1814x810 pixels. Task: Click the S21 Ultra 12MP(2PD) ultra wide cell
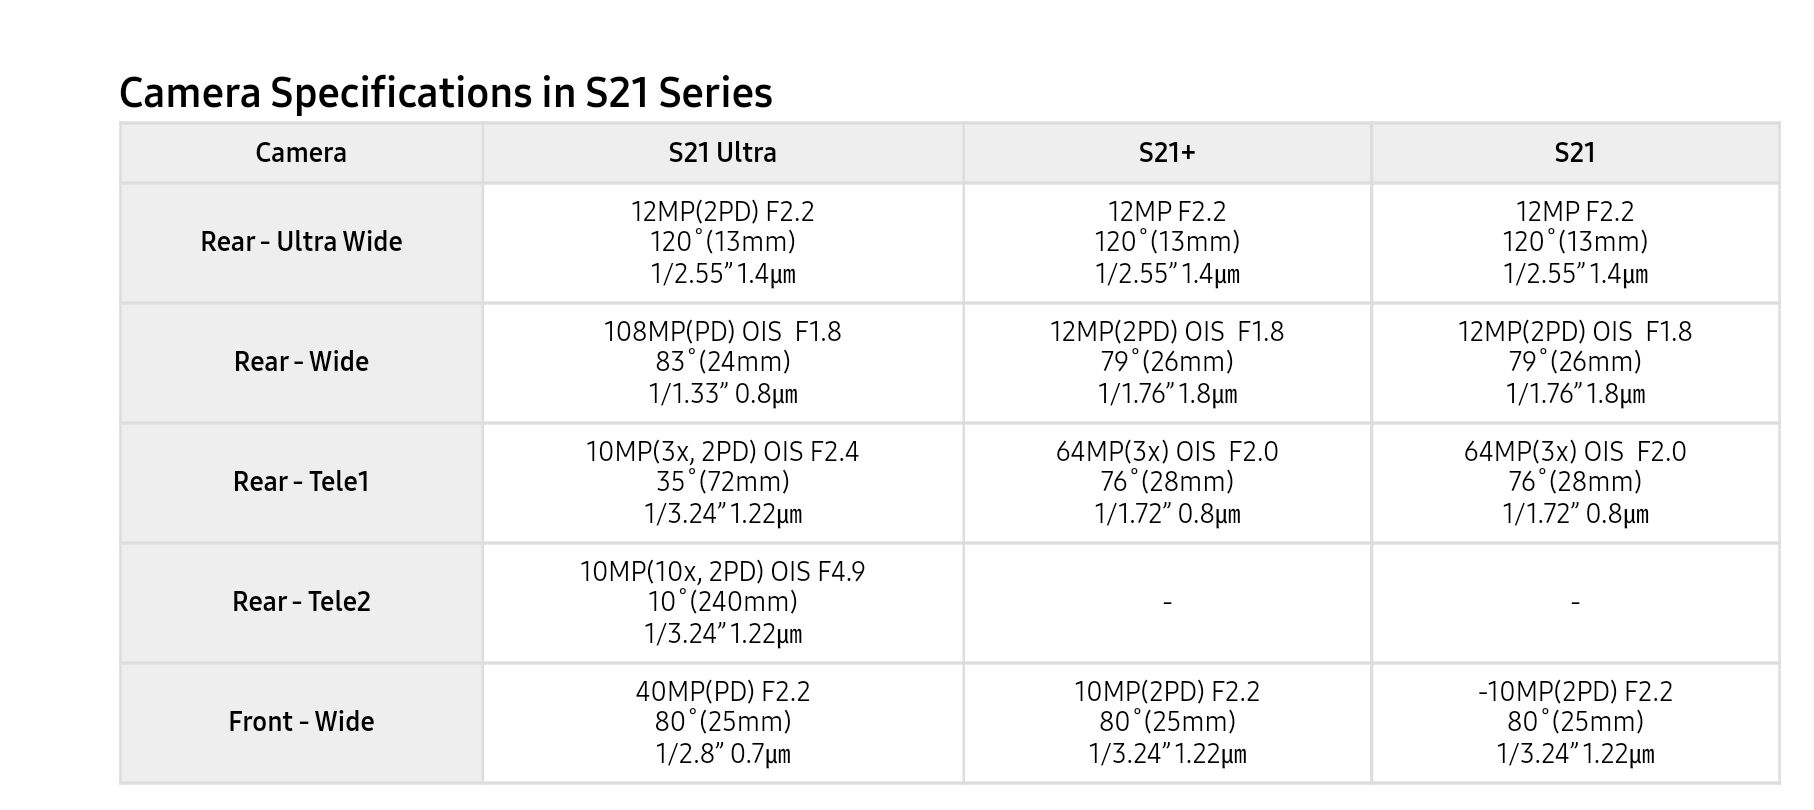(x=722, y=242)
